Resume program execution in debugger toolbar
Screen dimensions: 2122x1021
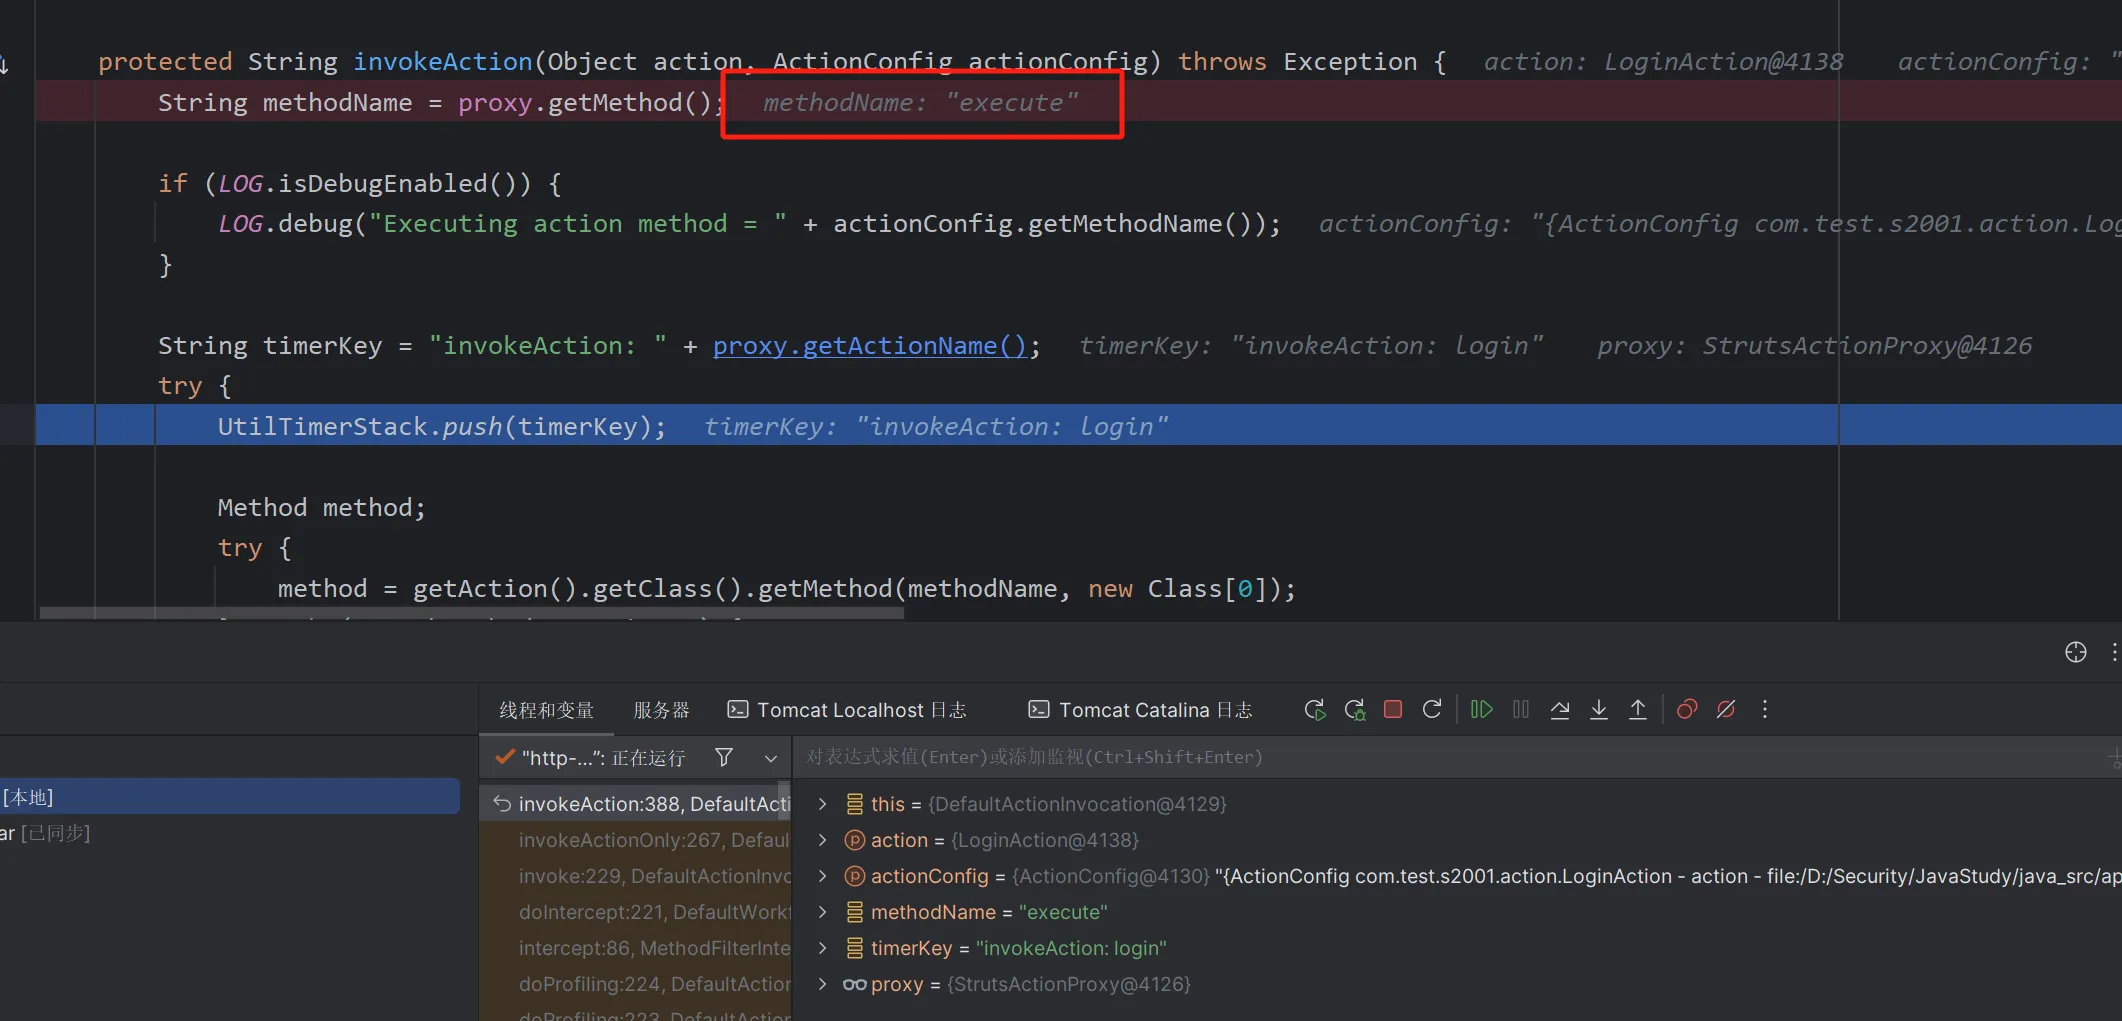tap(1482, 709)
